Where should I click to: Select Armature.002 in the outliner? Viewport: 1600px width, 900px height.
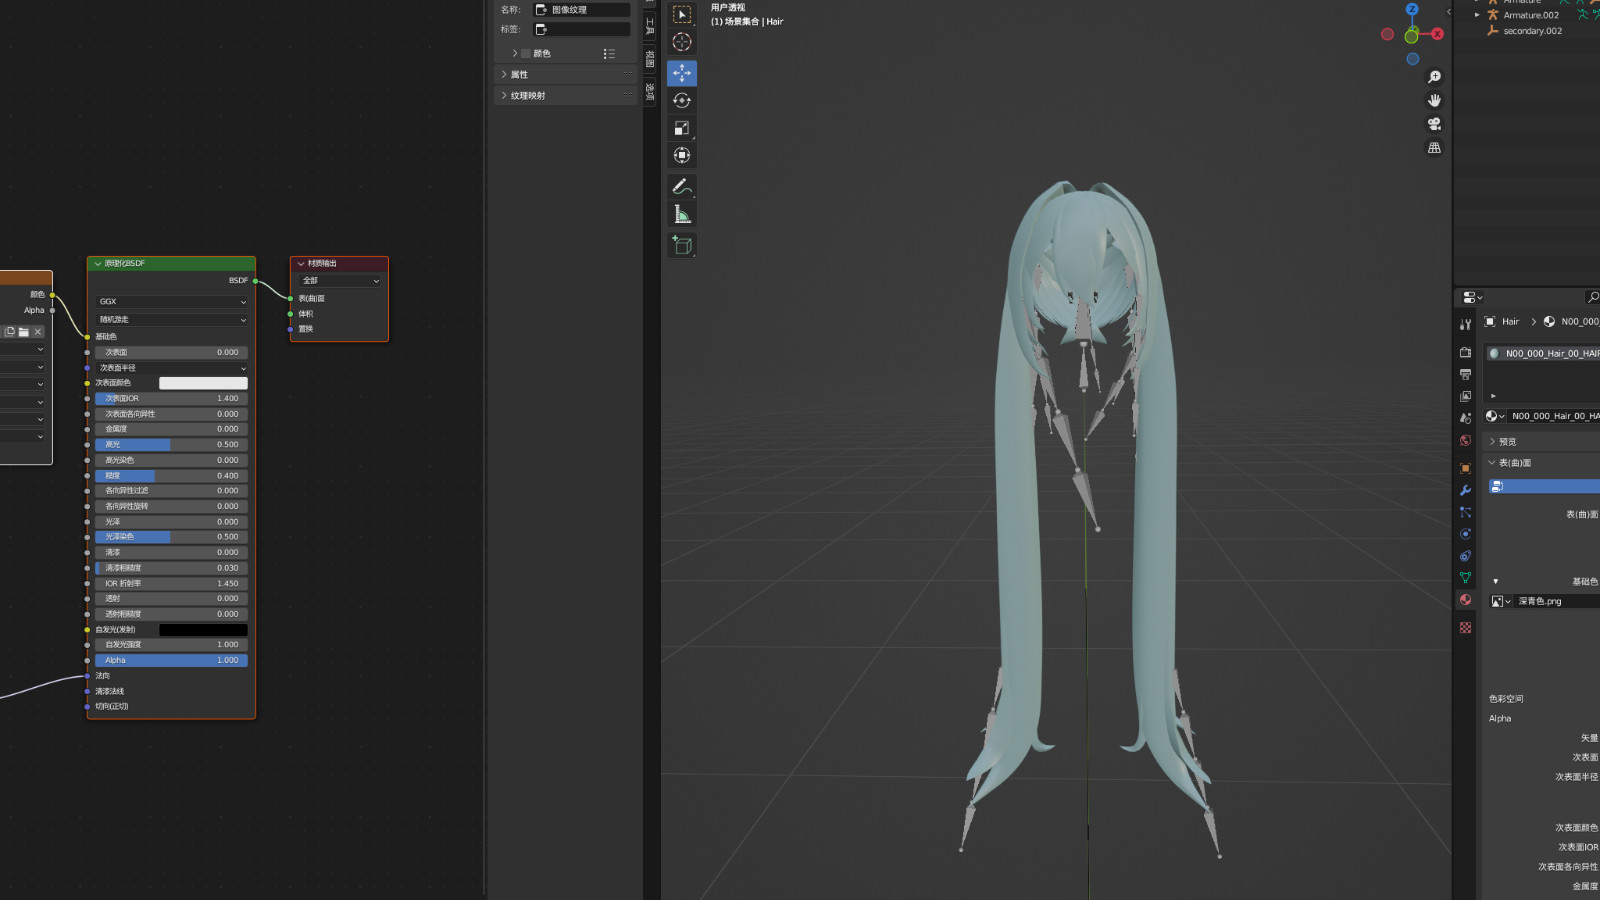pyautogui.click(x=1530, y=15)
